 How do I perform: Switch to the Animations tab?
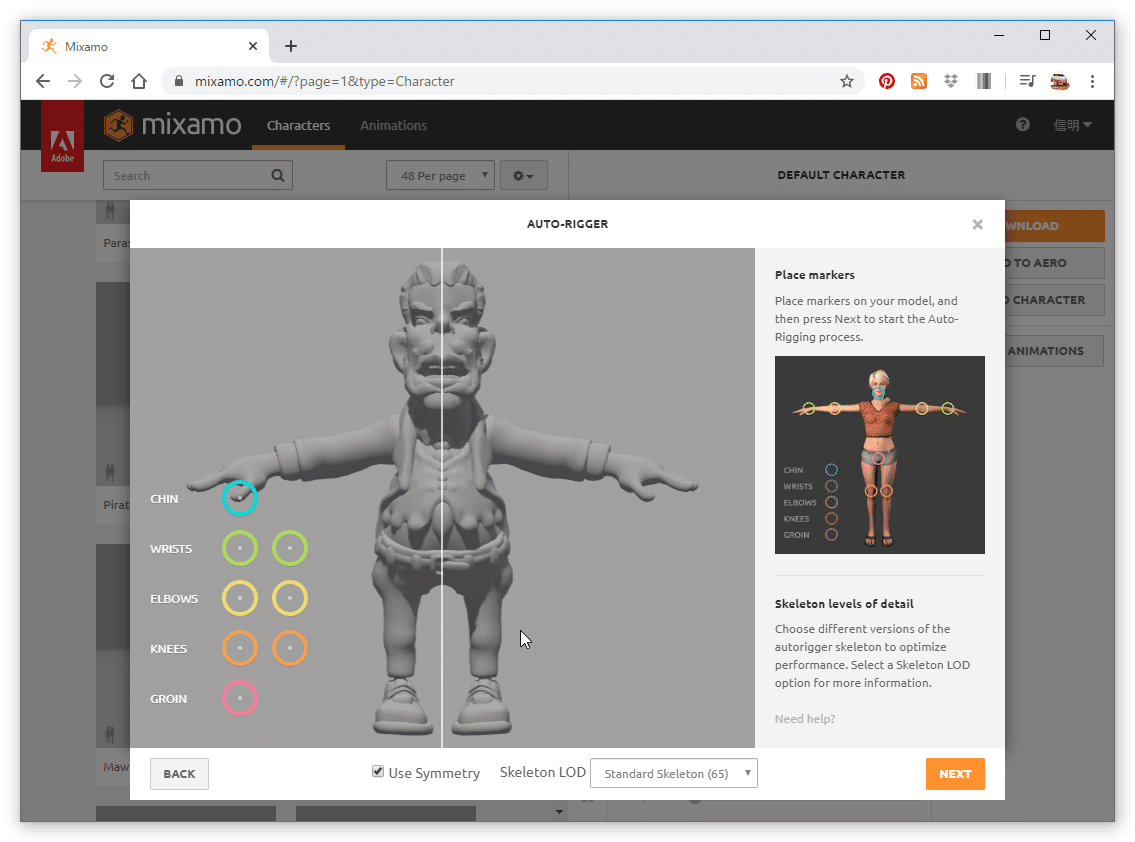393,125
